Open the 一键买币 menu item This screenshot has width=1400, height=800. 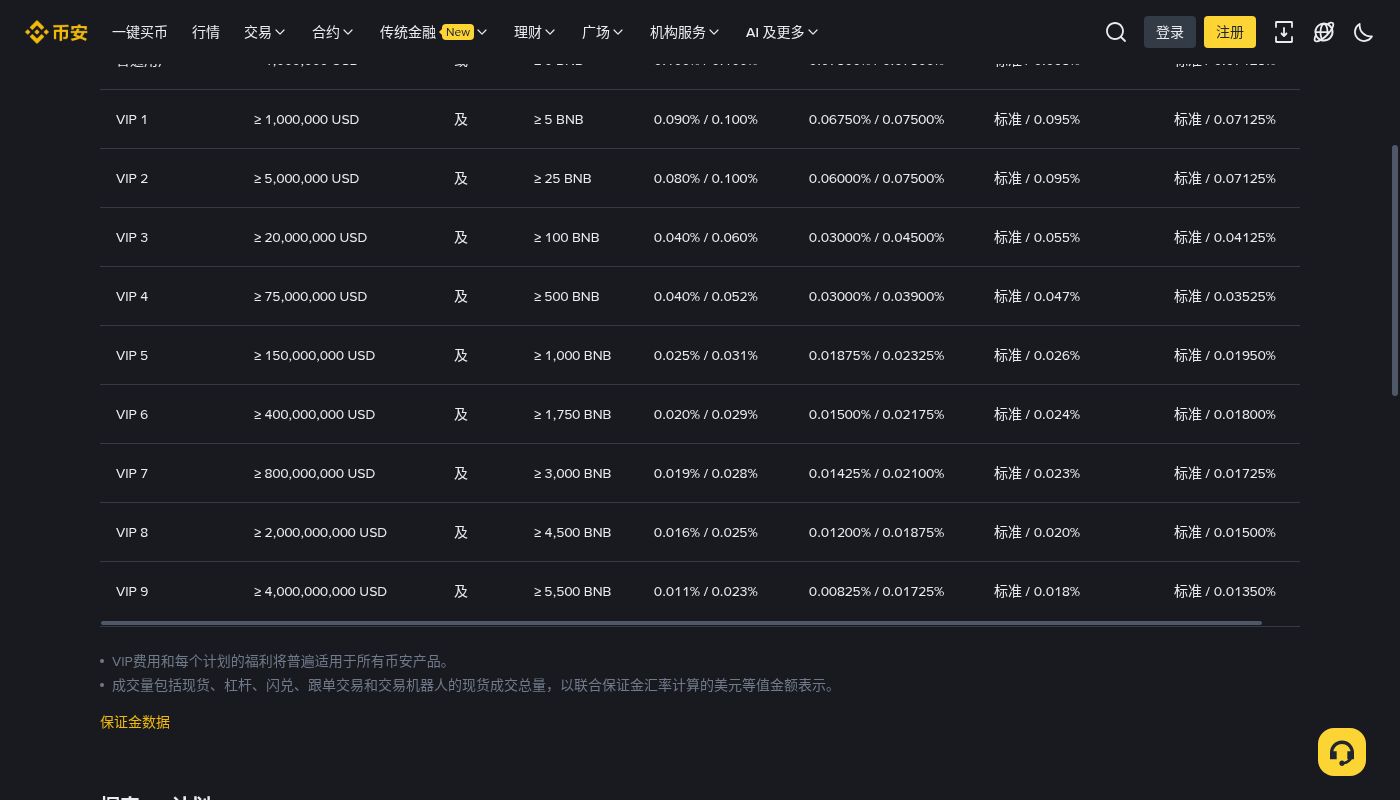[x=140, y=32]
